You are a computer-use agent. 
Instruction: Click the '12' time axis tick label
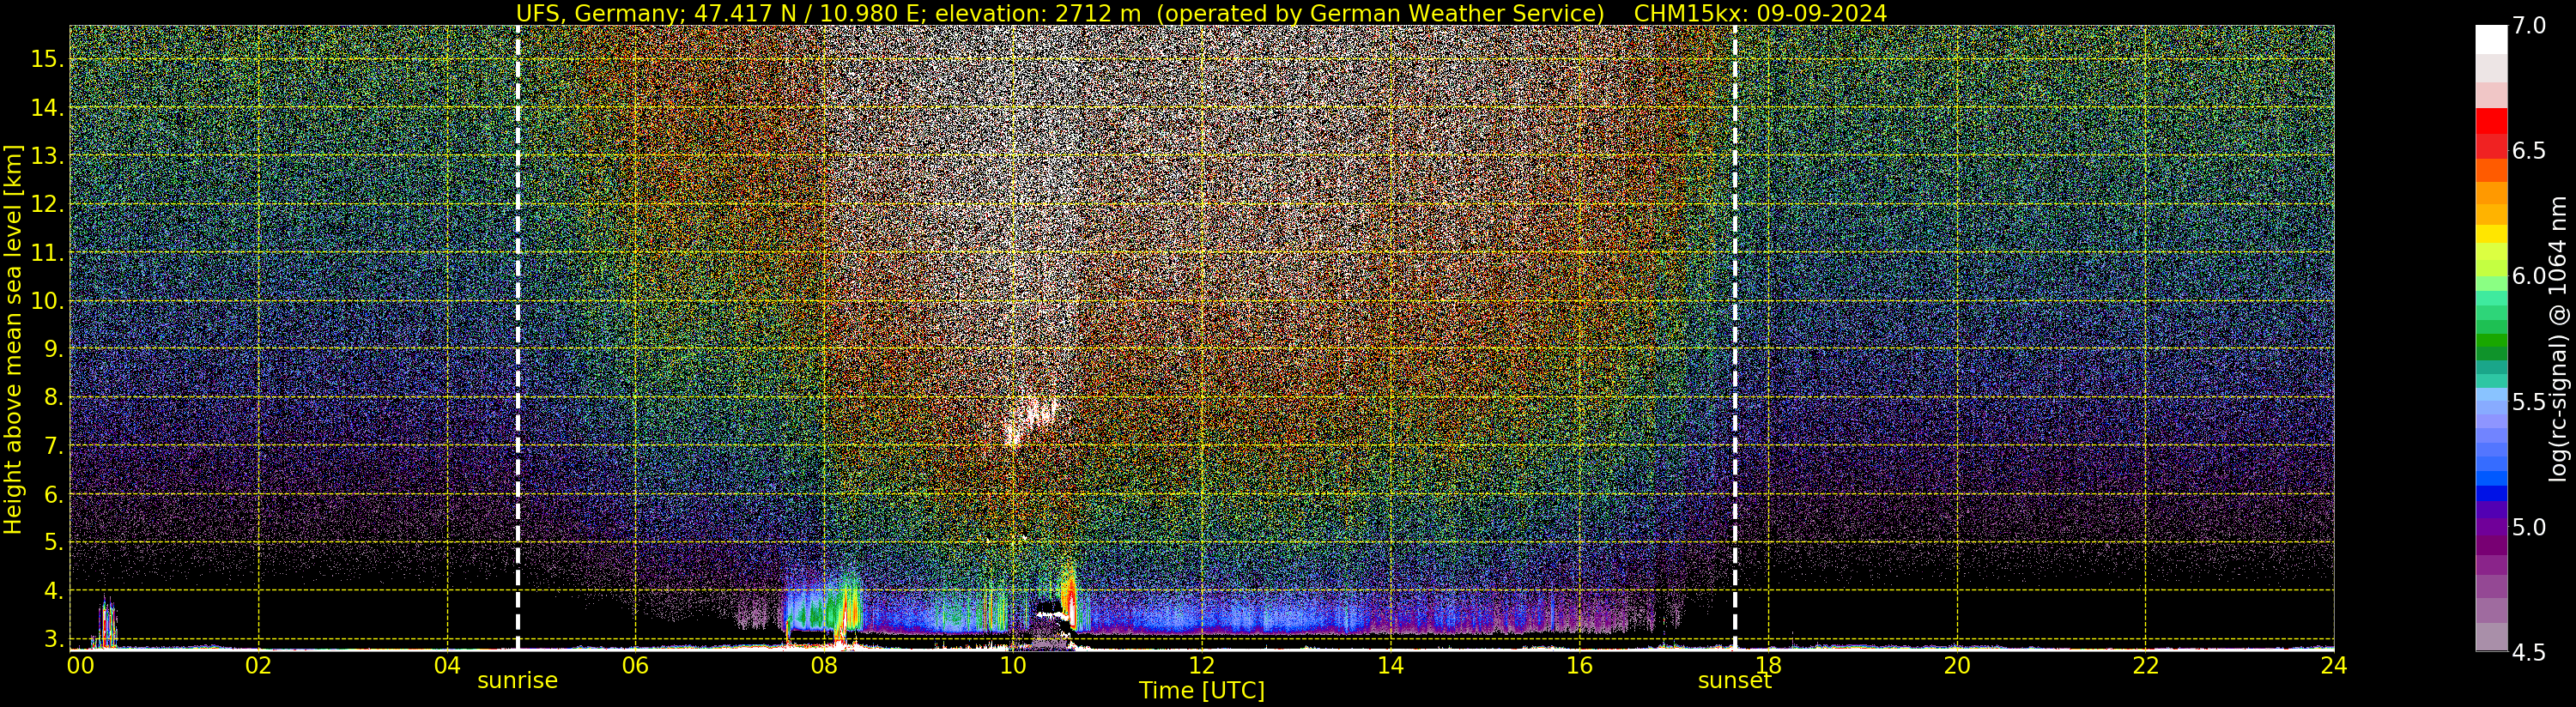coord(1201,665)
